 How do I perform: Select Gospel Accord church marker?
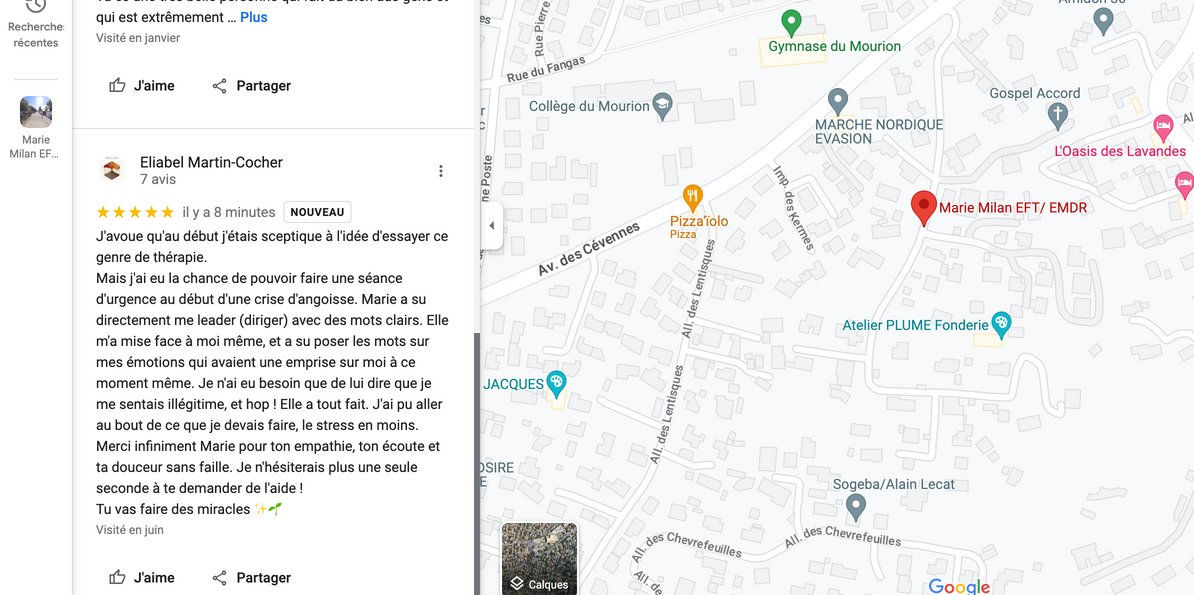(1057, 116)
